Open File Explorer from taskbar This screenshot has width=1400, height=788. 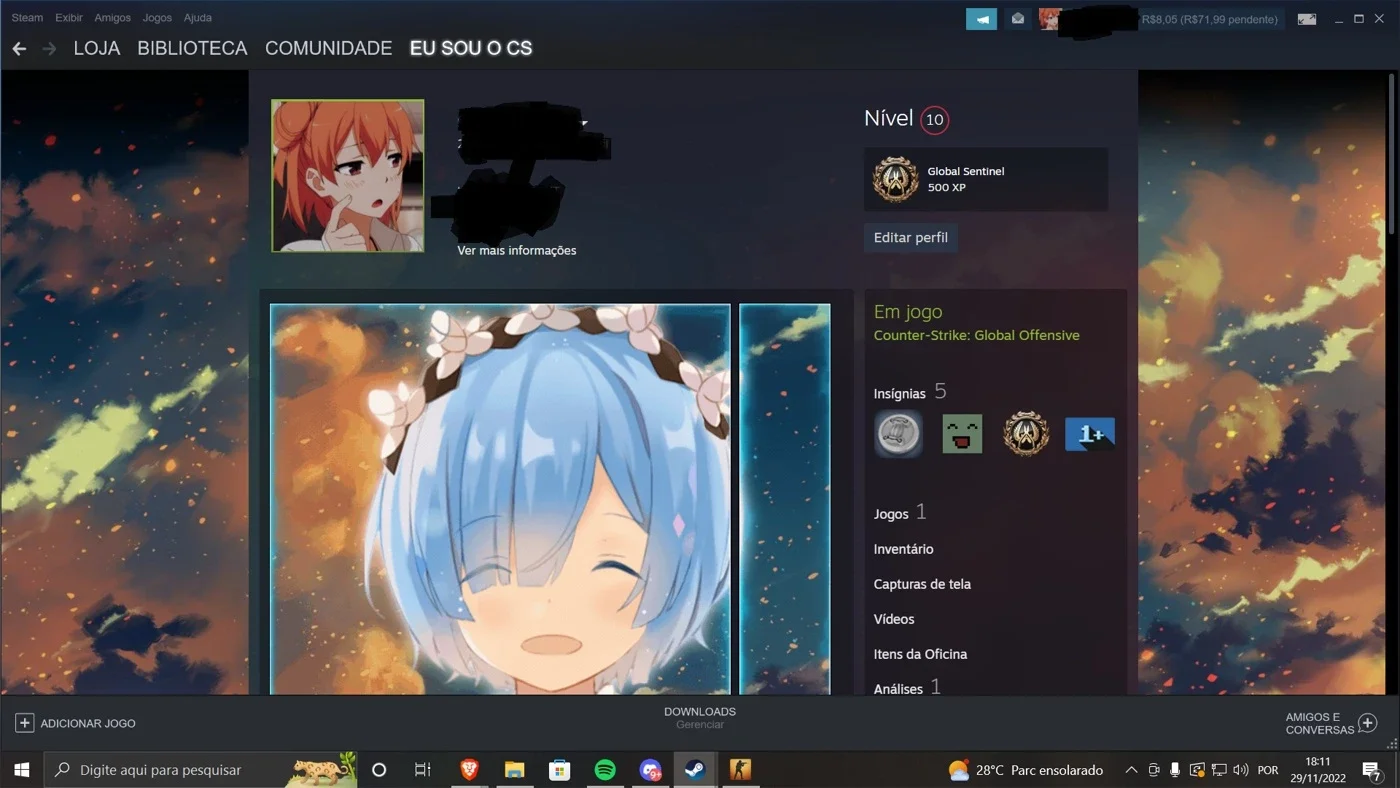514,770
